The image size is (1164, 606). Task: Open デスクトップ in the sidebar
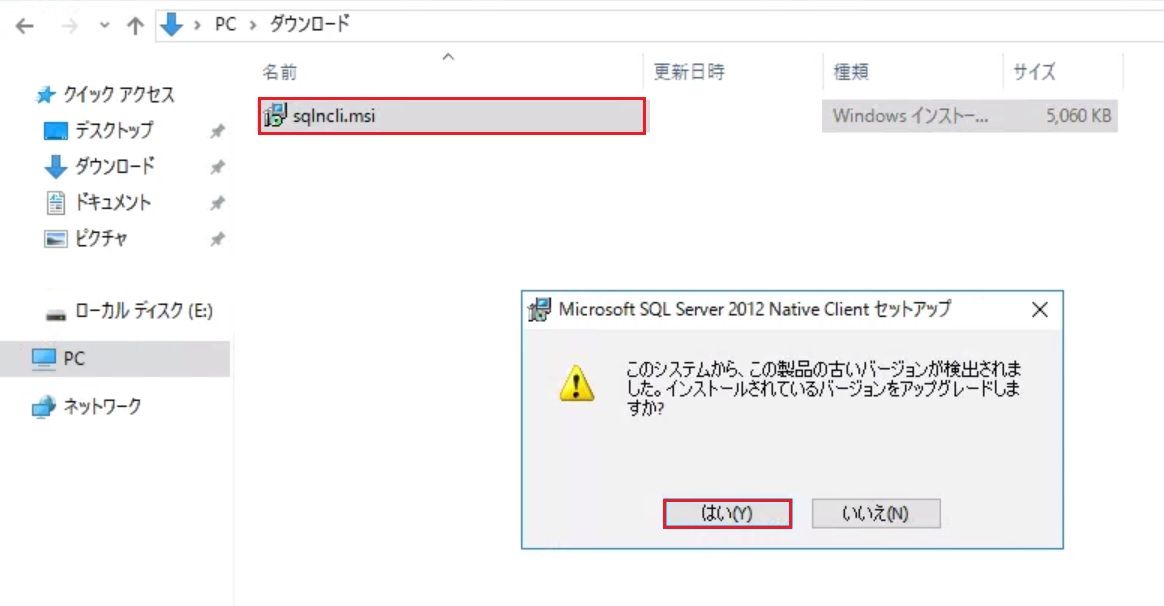coord(114,131)
